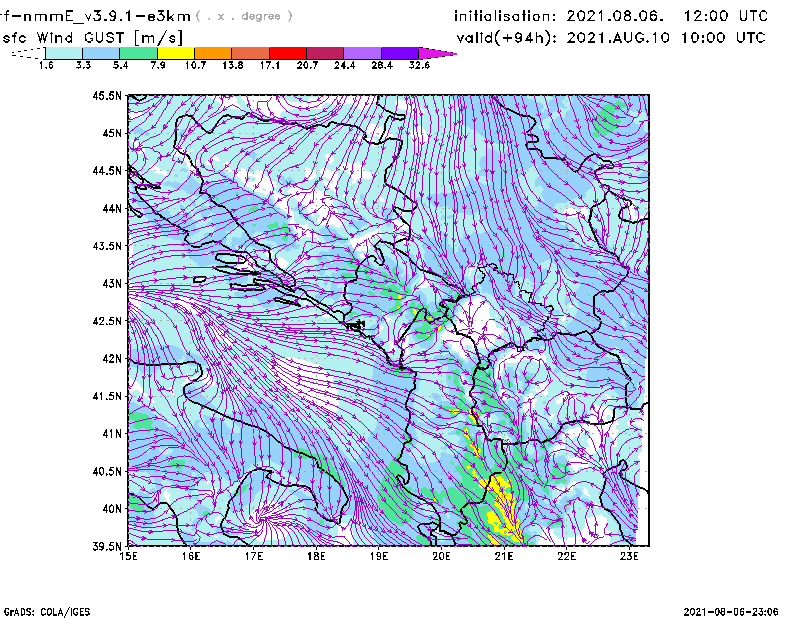
Task: Click the longitude label '17E'
Action: 254,556
